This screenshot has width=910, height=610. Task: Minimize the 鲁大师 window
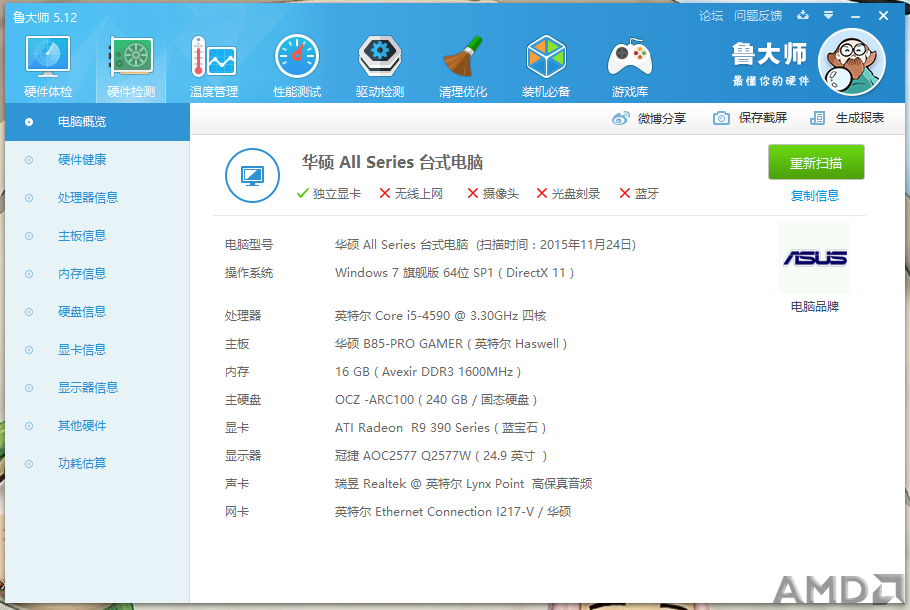855,16
